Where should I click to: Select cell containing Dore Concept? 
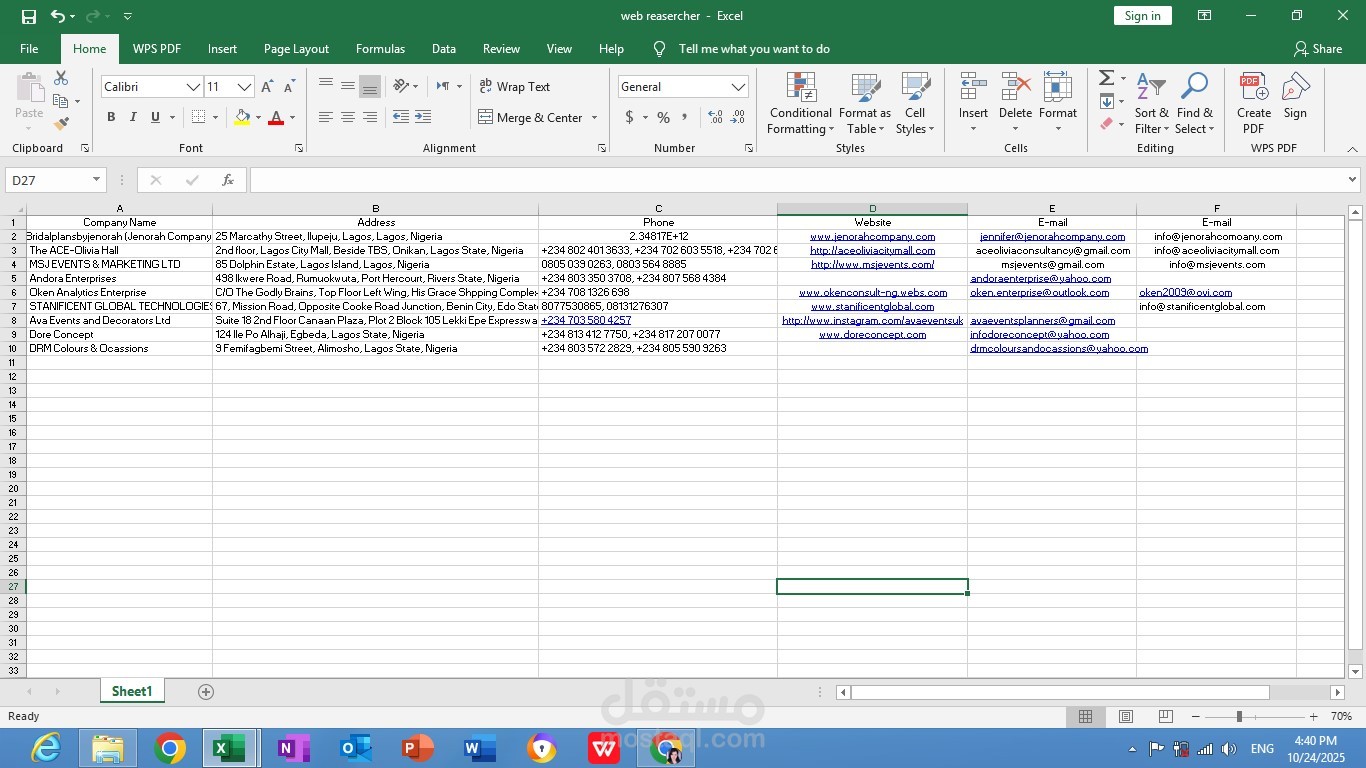click(119, 335)
